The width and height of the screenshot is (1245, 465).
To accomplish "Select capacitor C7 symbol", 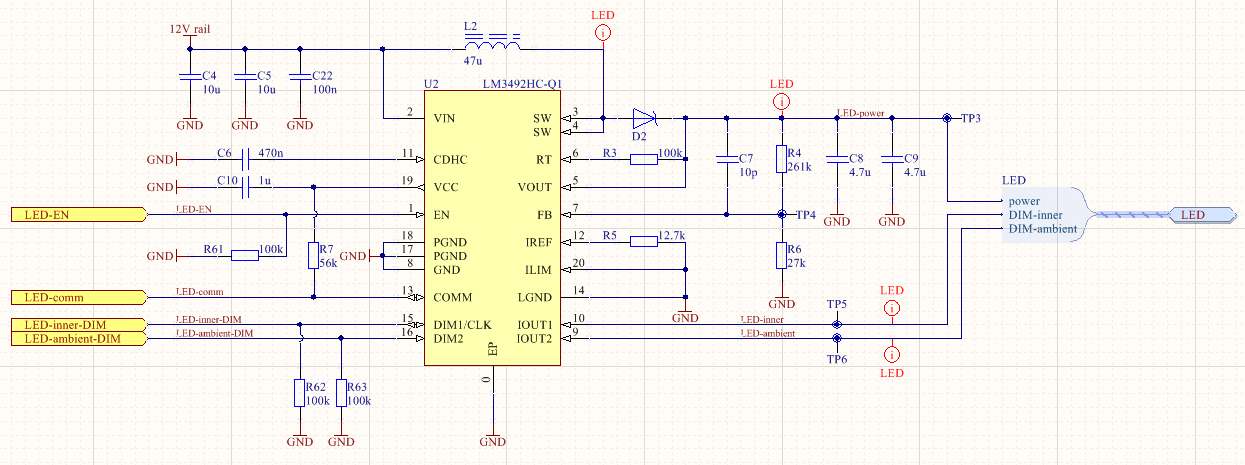I will coord(727,158).
